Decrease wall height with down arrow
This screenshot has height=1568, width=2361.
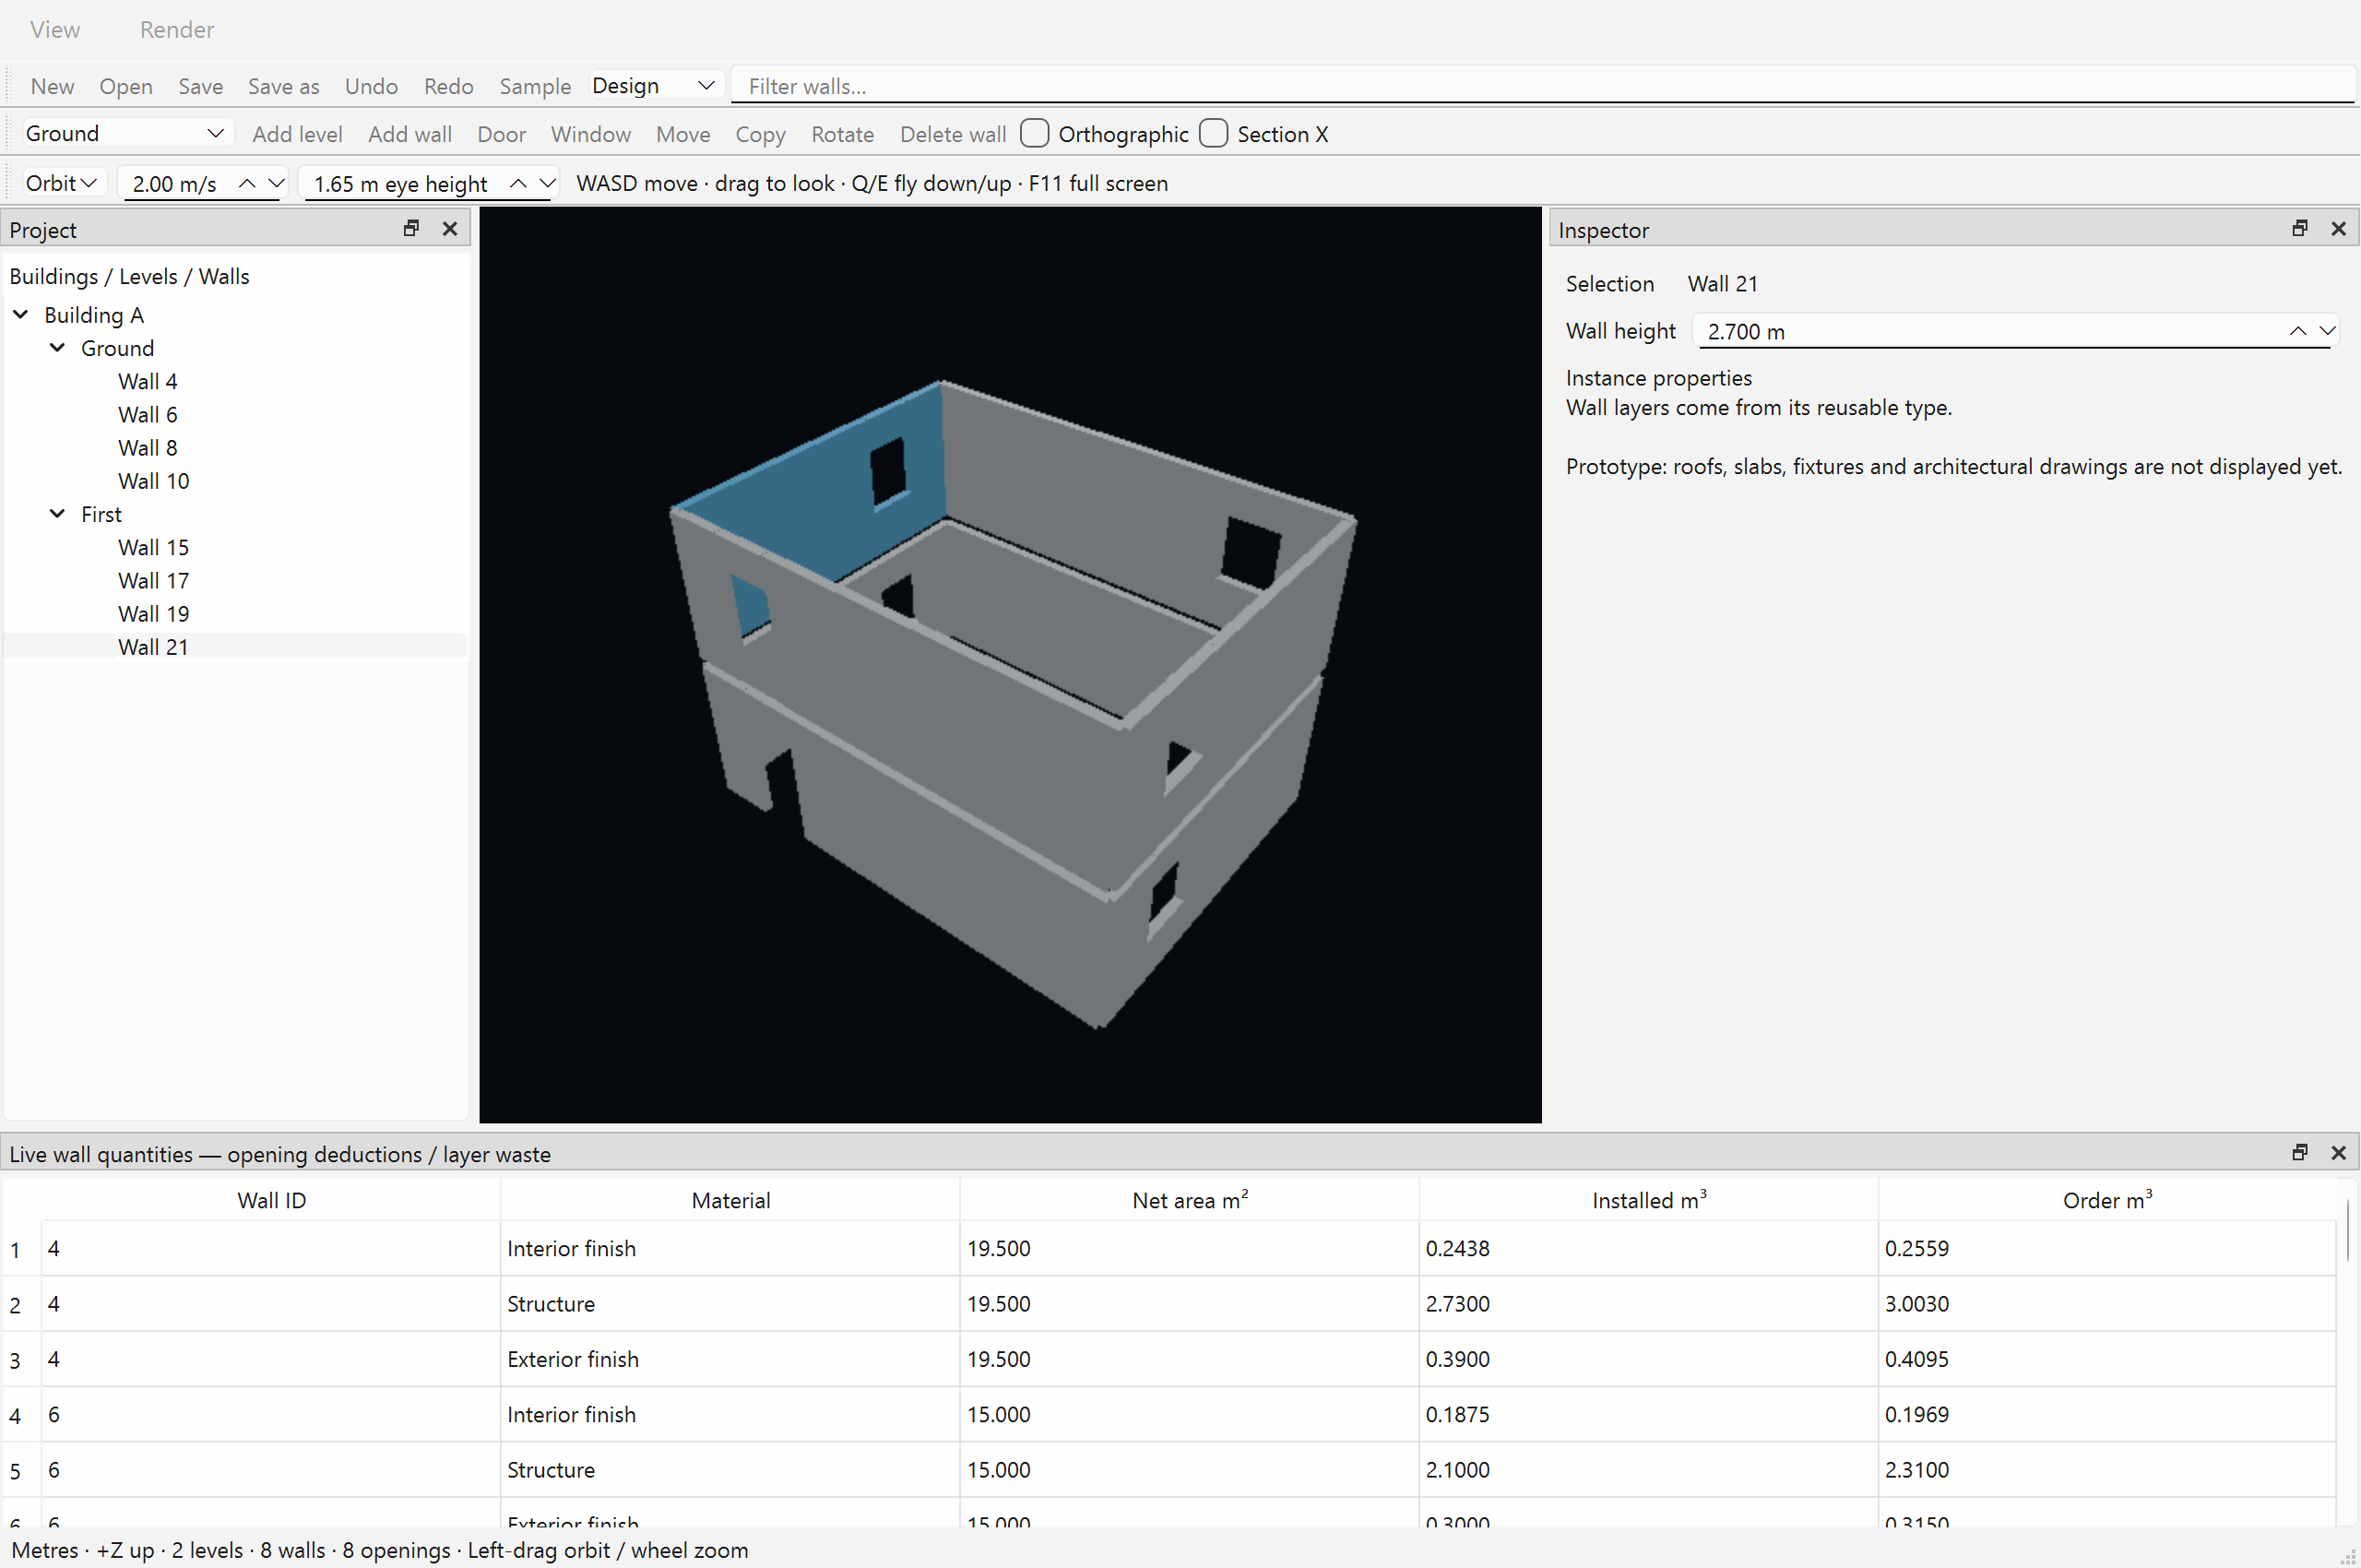[2327, 331]
